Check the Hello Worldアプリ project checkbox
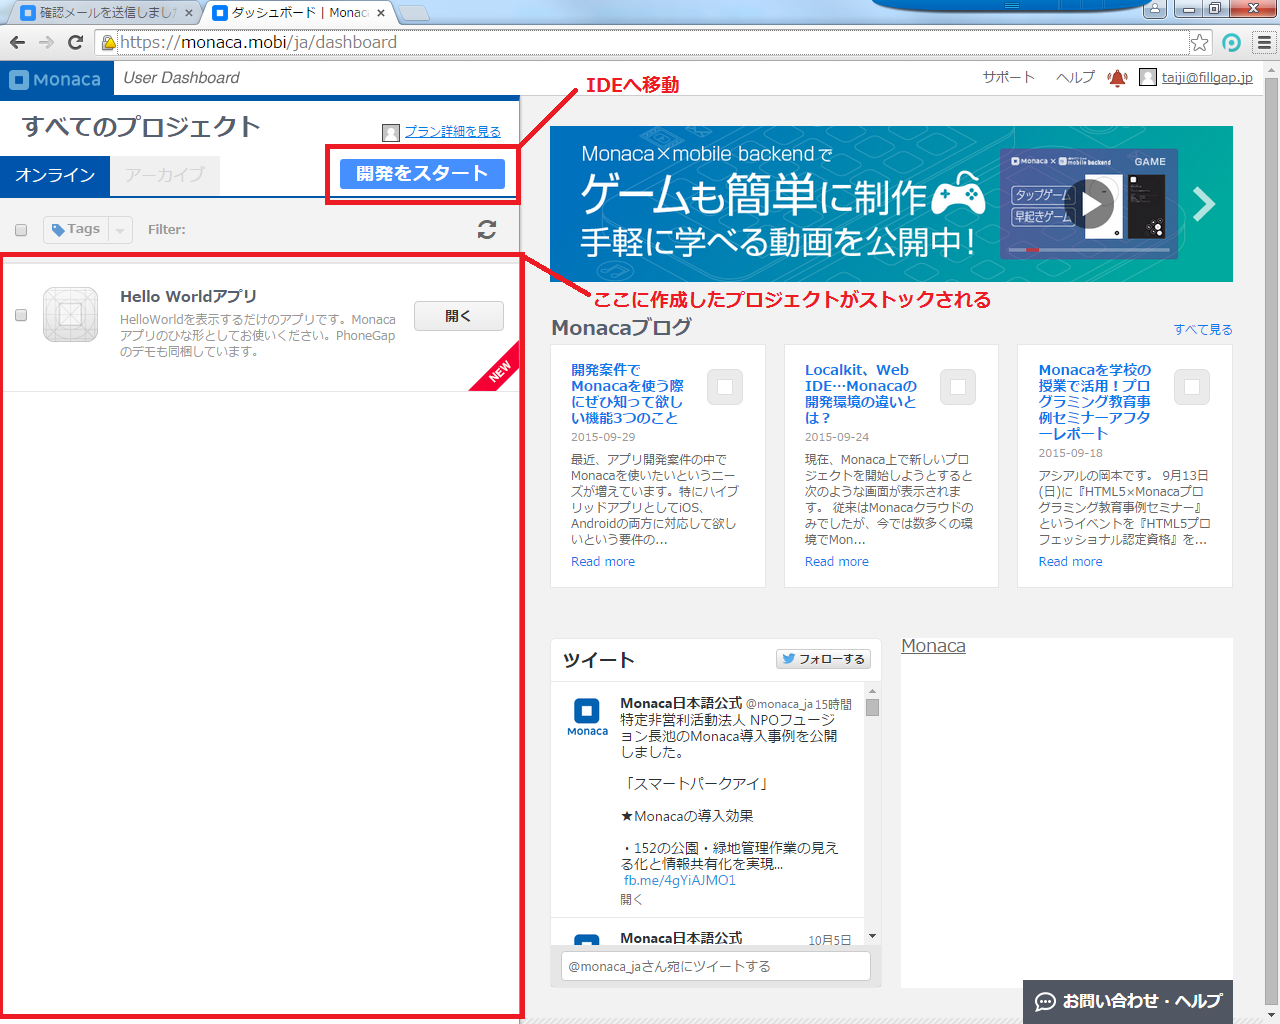This screenshot has height=1024, width=1280. [21, 315]
